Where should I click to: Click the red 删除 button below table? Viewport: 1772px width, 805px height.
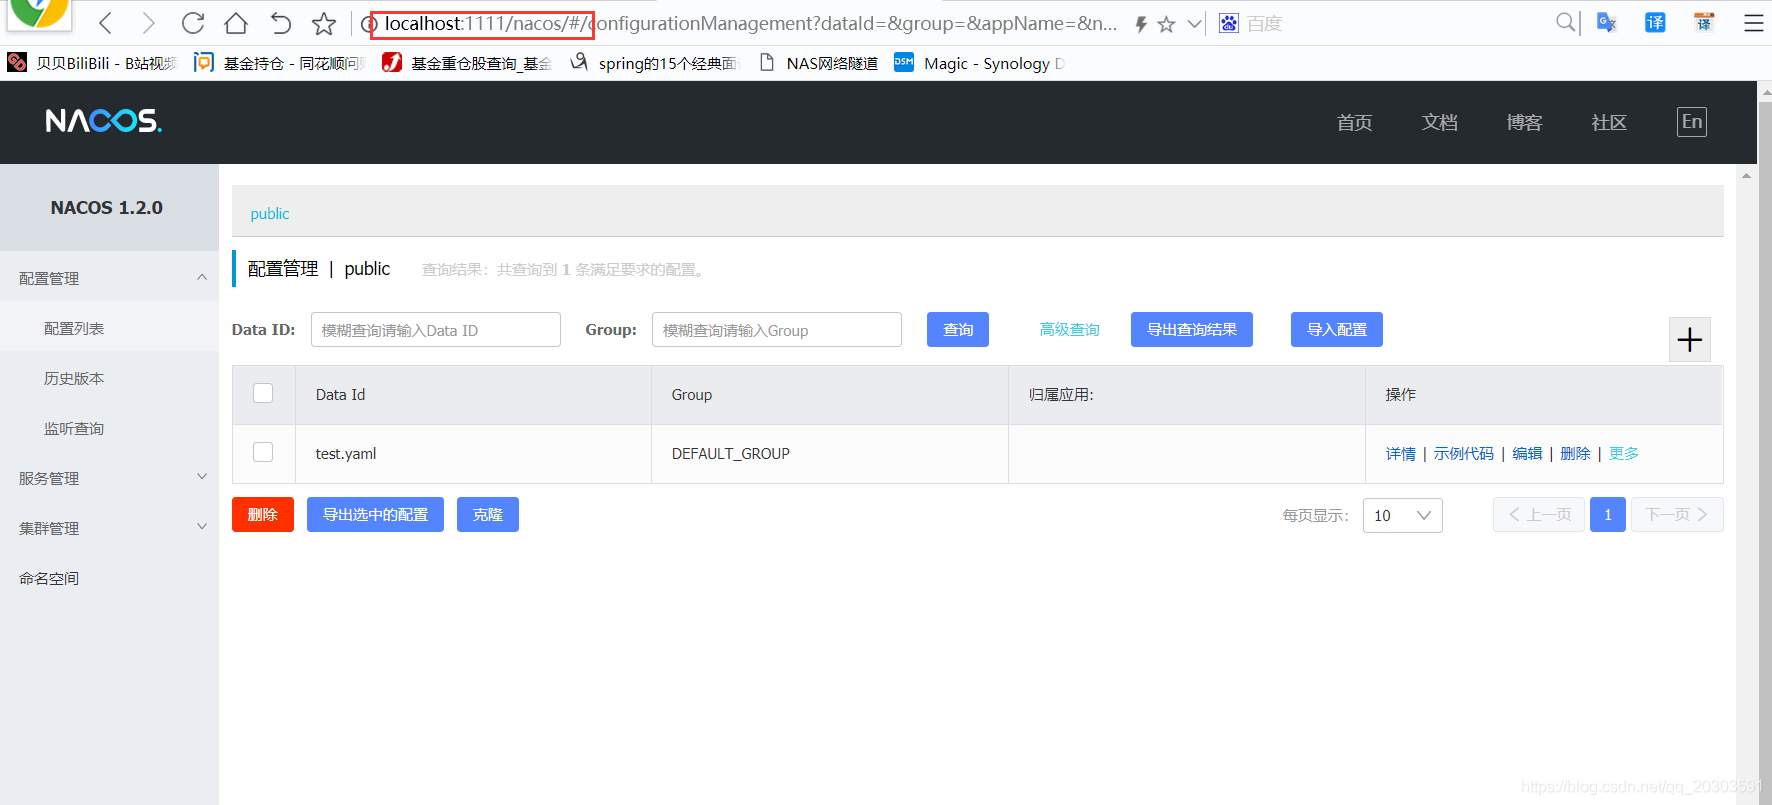[263, 514]
